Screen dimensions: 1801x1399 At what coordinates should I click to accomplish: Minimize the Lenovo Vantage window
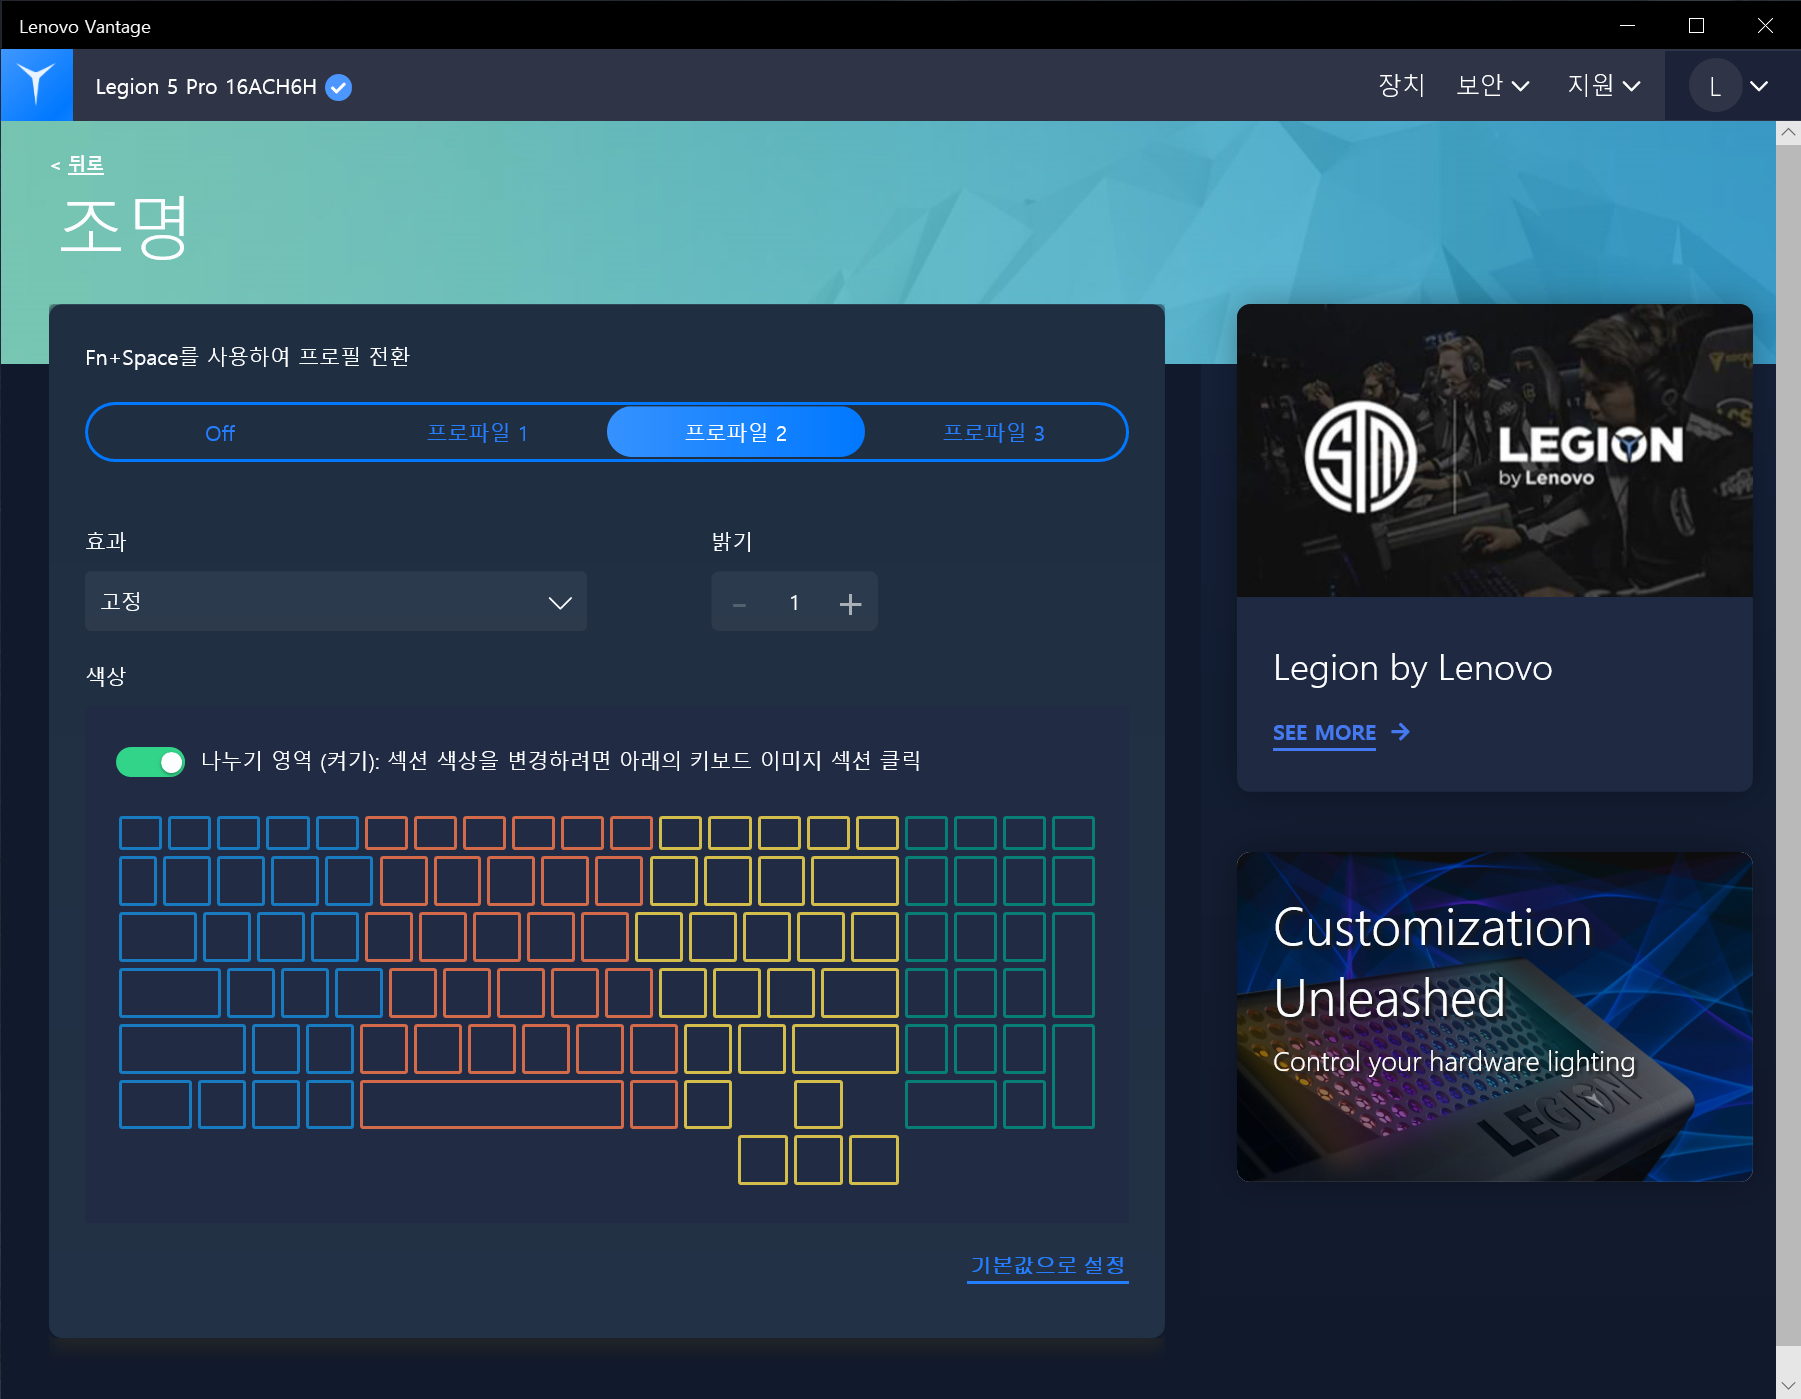[x=1627, y=25]
